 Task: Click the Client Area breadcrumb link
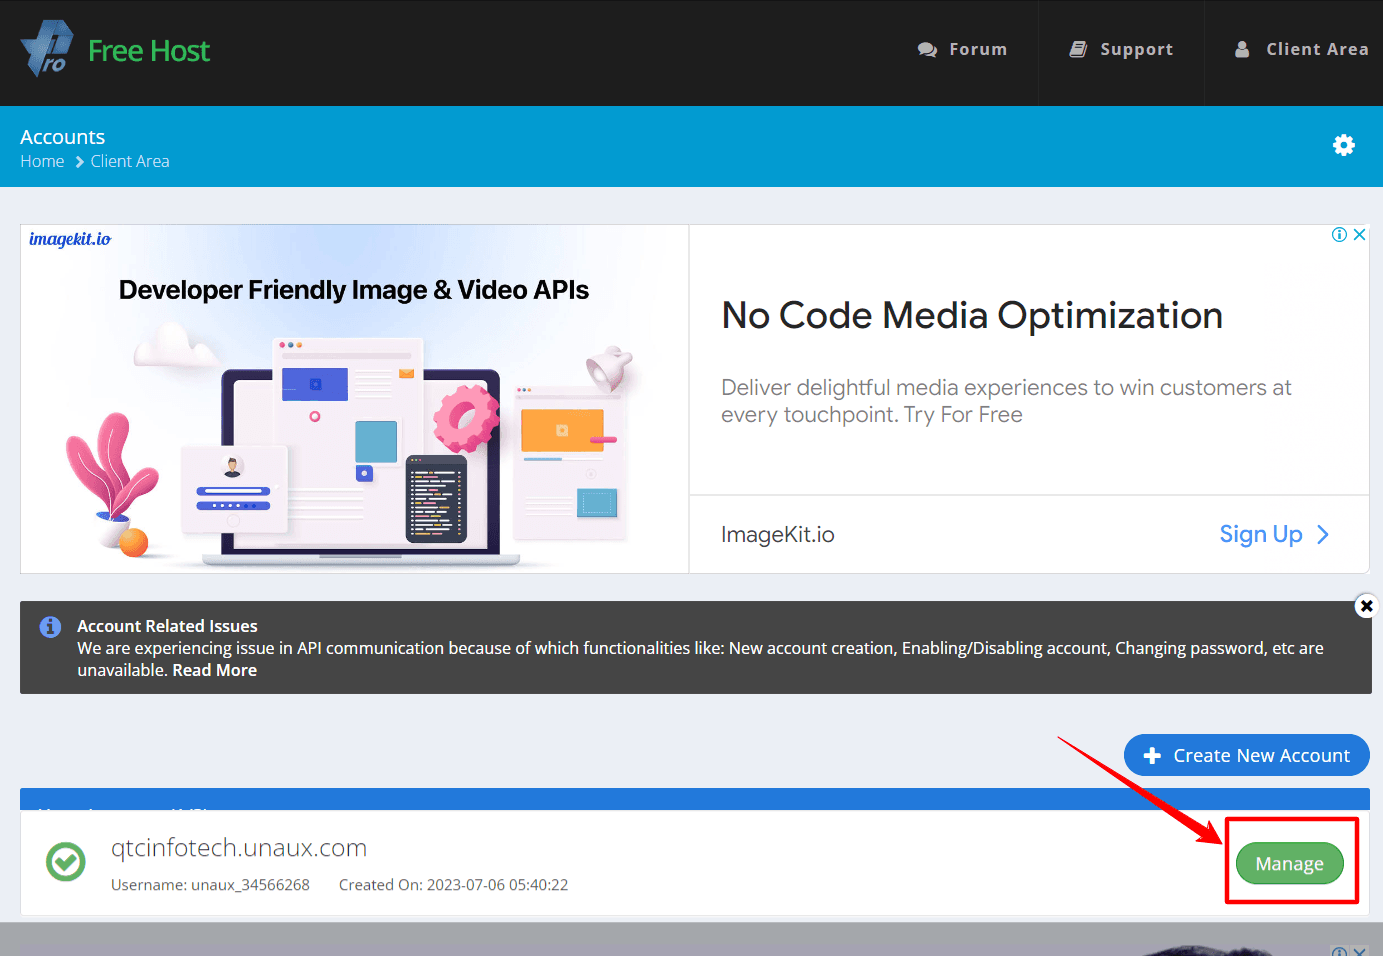point(130,161)
